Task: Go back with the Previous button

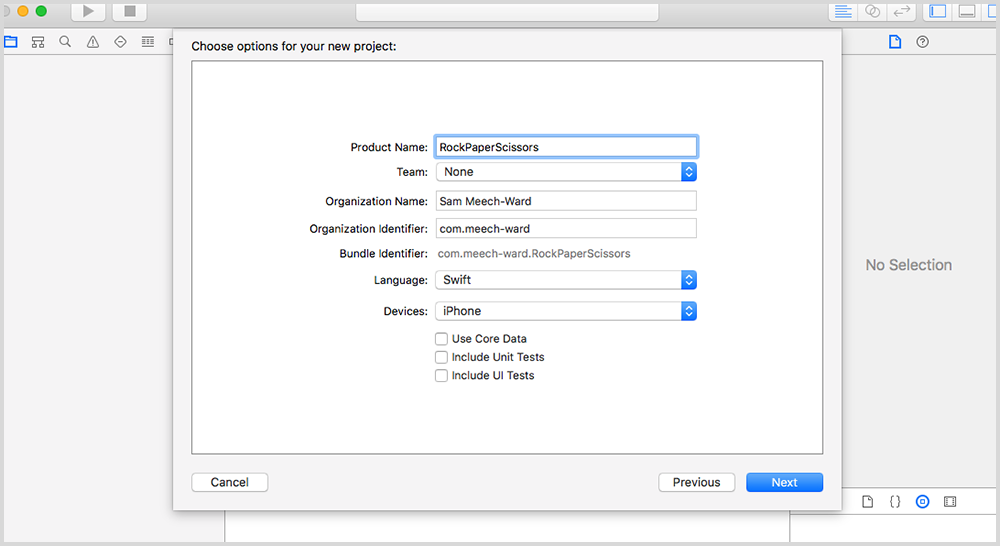Action: pos(696,482)
